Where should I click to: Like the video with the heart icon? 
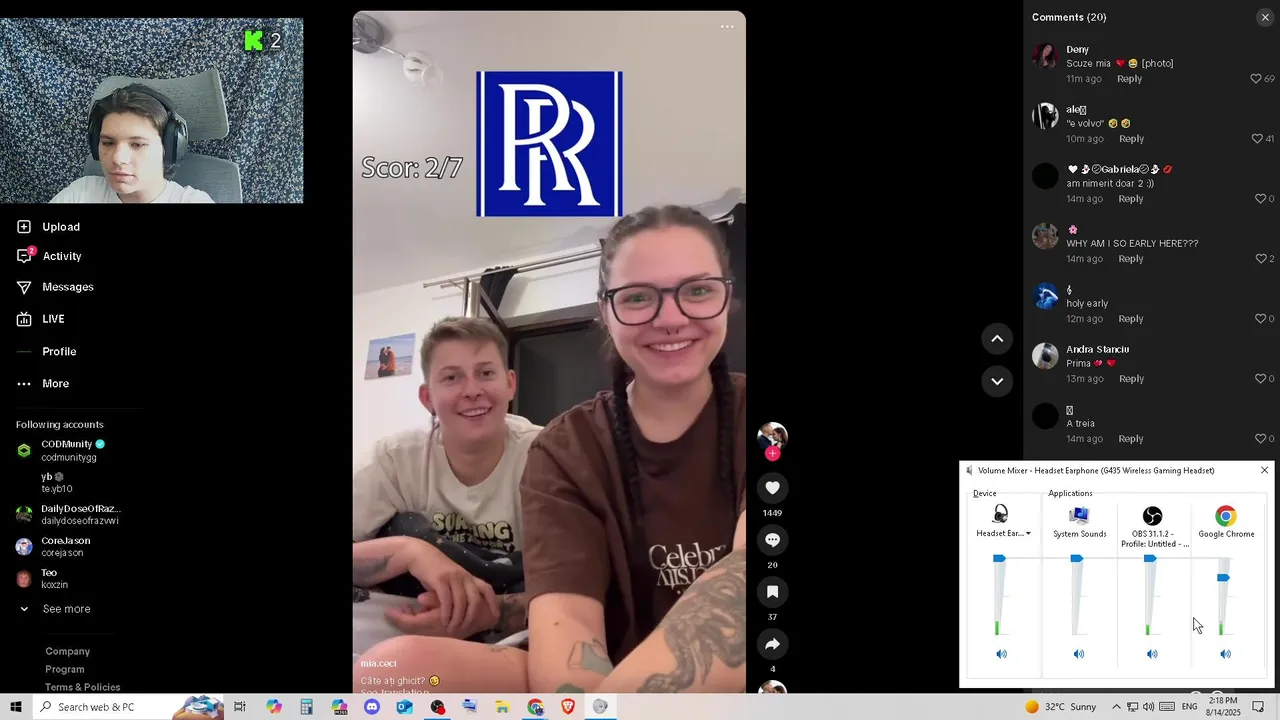pos(772,488)
